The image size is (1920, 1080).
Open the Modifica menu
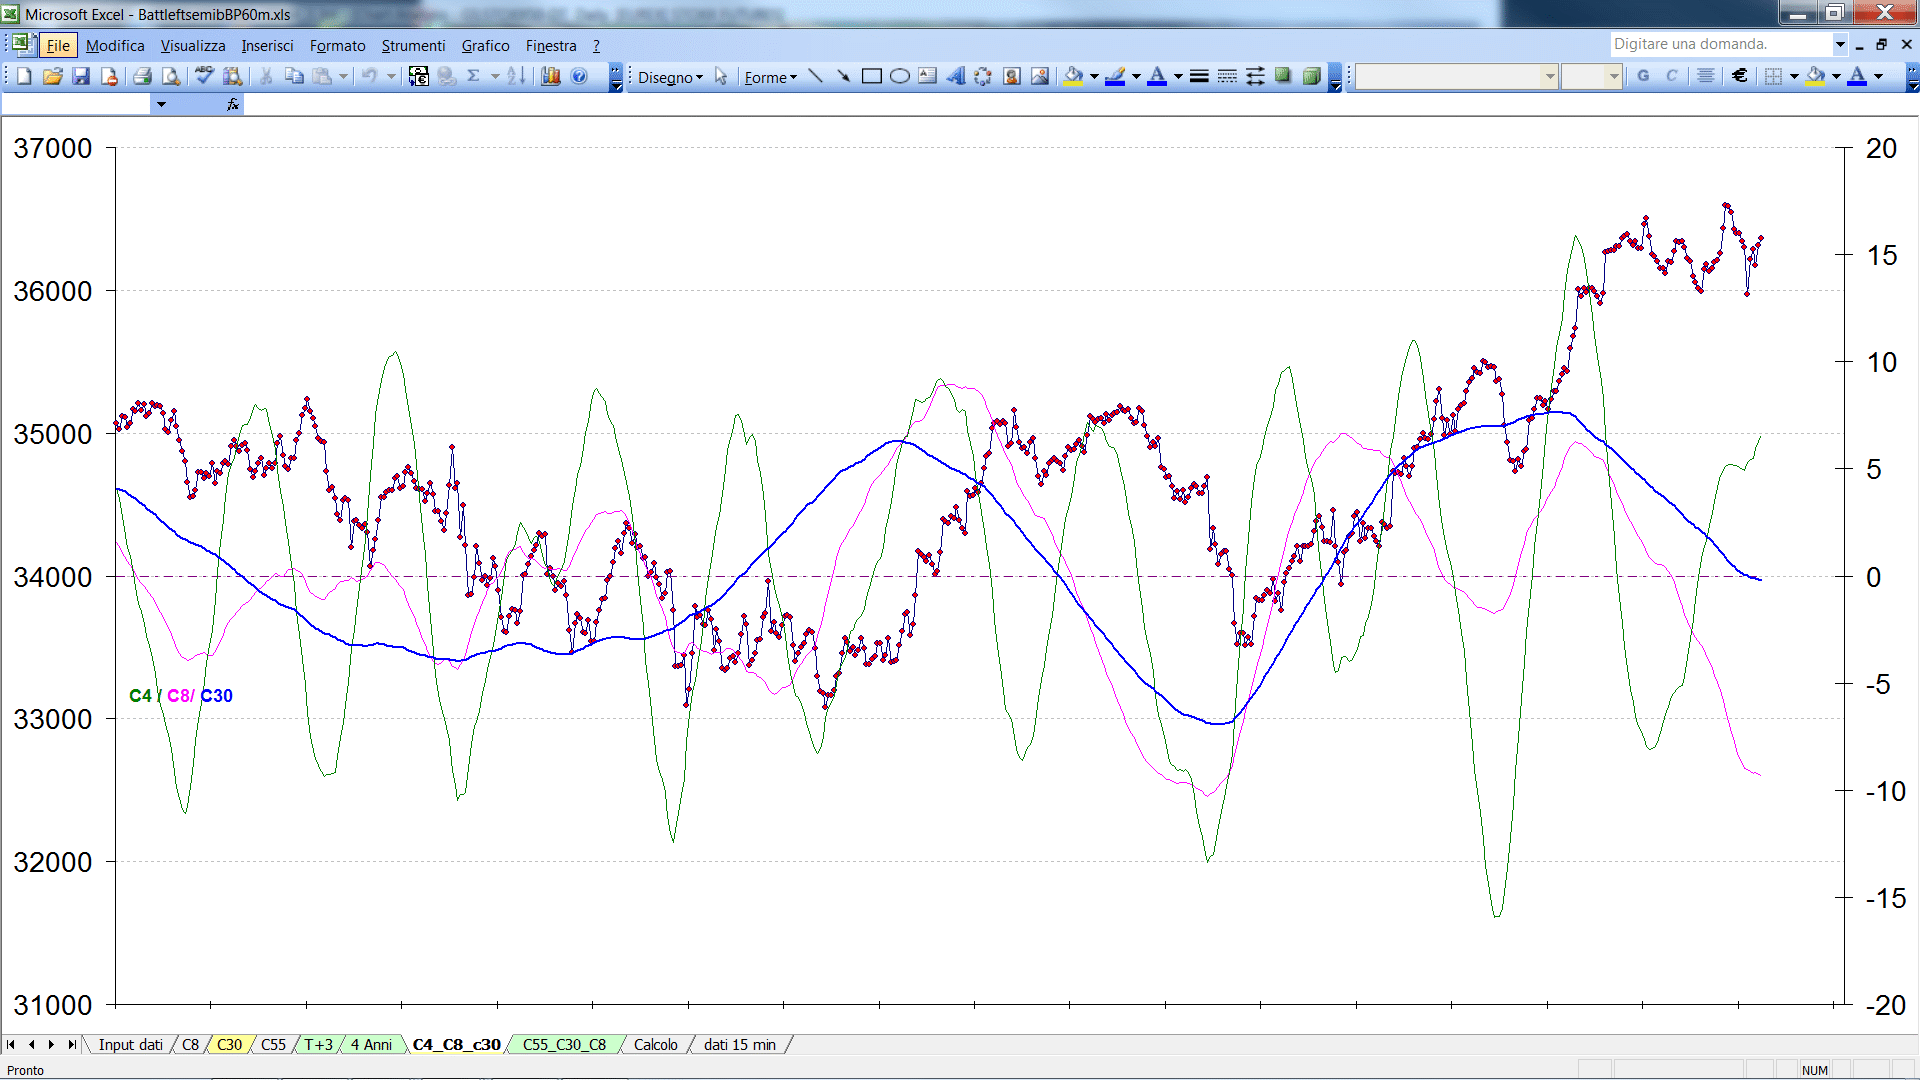point(115,45)
